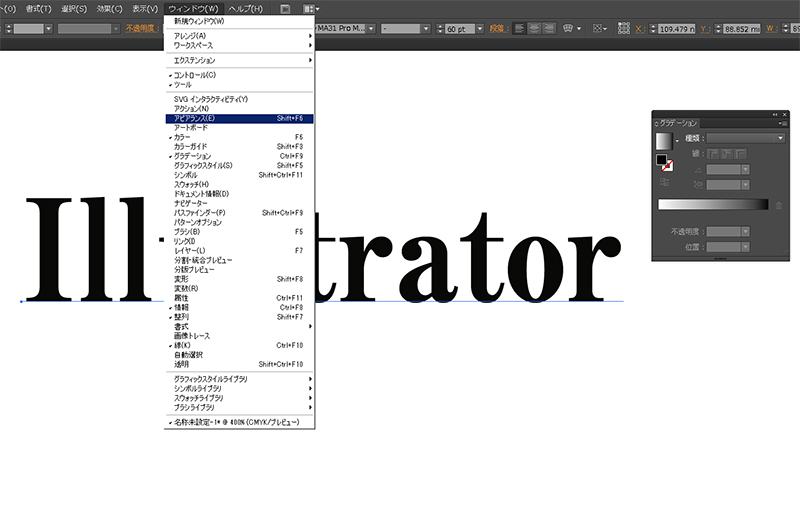Viewport: 800px width, 520px height.
Task: Click the gradient slider bar
Action: [713, 204]
